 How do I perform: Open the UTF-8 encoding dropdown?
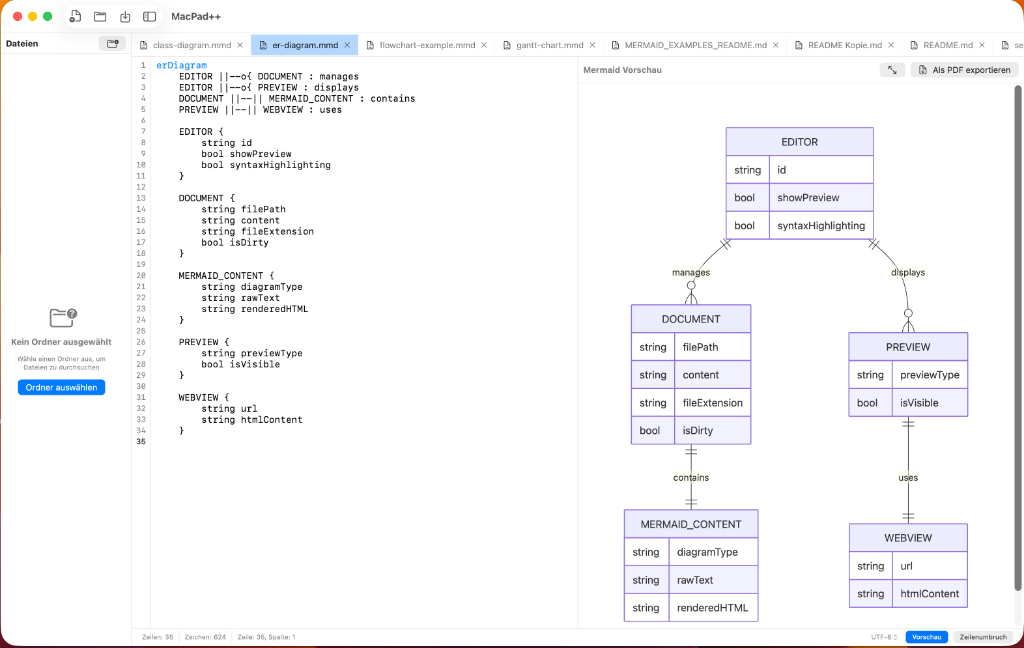tap(883, 637)
